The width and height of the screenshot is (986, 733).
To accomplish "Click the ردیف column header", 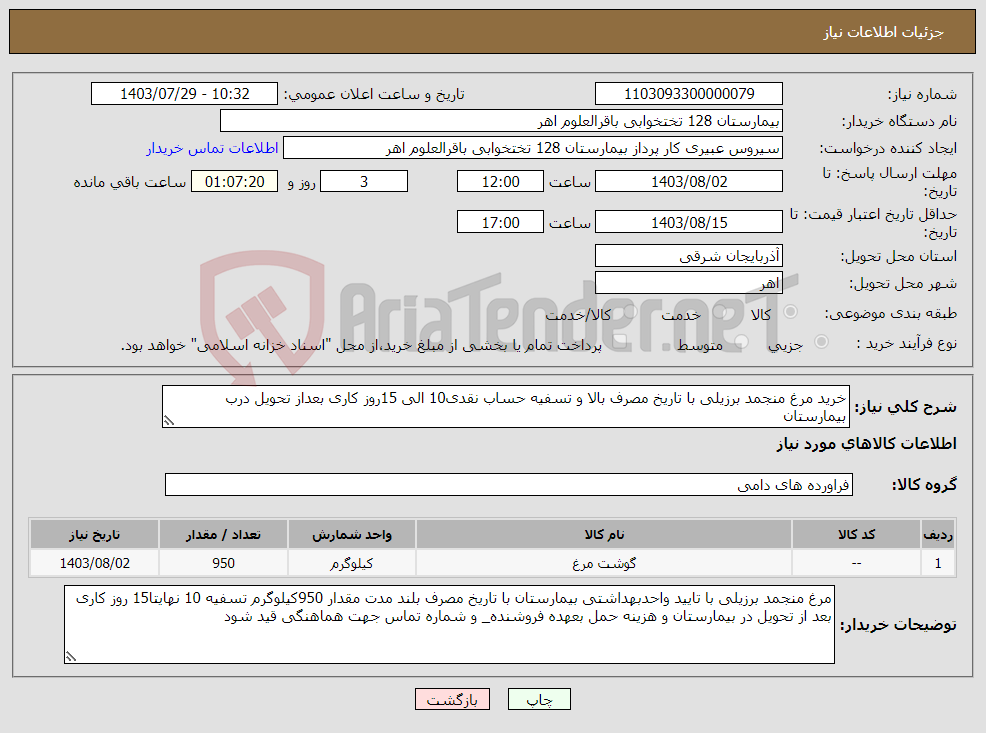I will click(x=938, y=534).
